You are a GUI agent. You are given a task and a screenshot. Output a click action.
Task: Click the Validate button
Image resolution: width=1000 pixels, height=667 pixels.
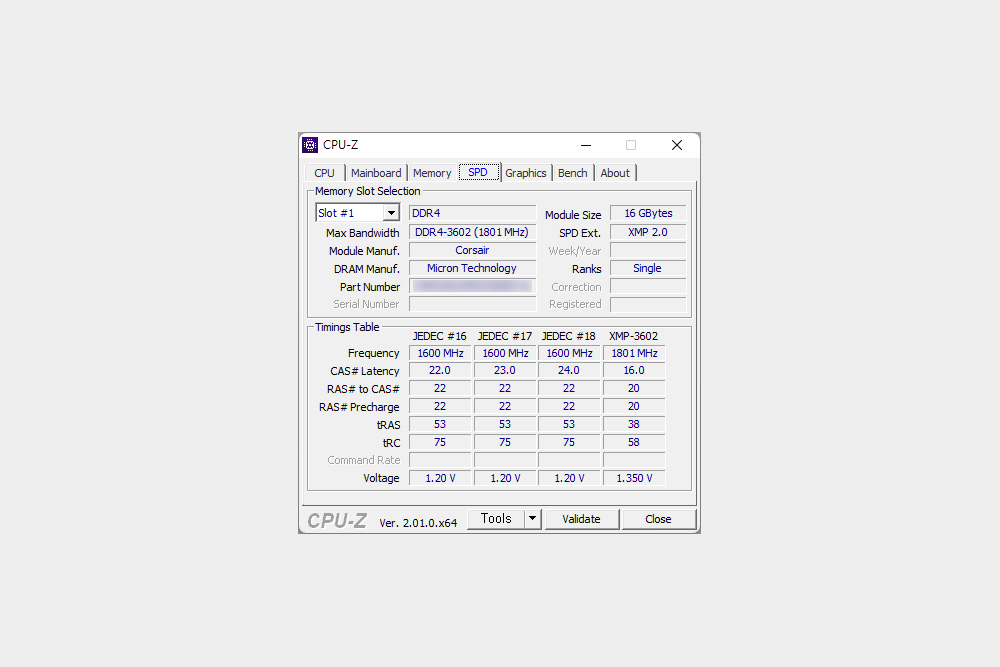[x=581, y=519]
